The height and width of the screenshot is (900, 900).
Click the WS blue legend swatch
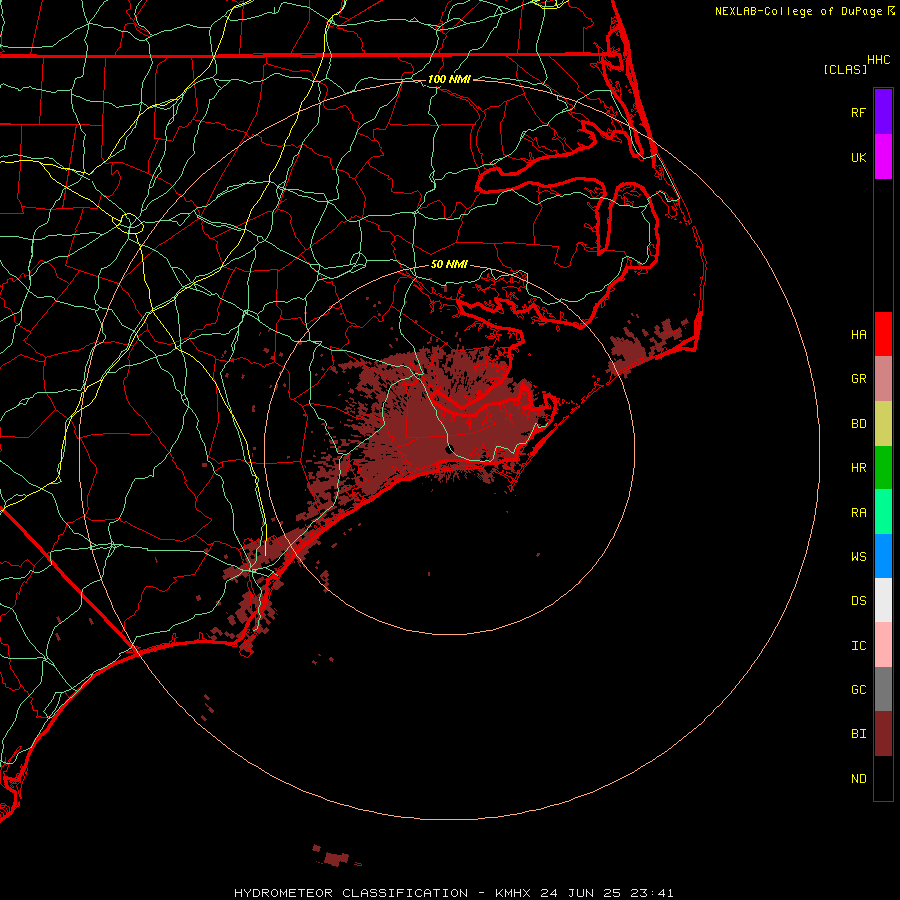883,556
